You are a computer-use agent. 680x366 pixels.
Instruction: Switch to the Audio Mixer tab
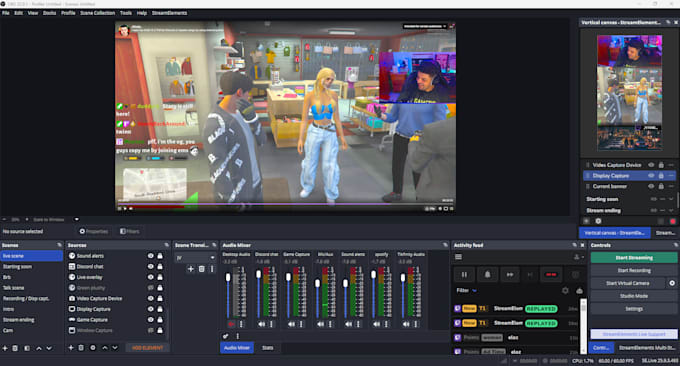pyautogui.click(x=237, y=348)
